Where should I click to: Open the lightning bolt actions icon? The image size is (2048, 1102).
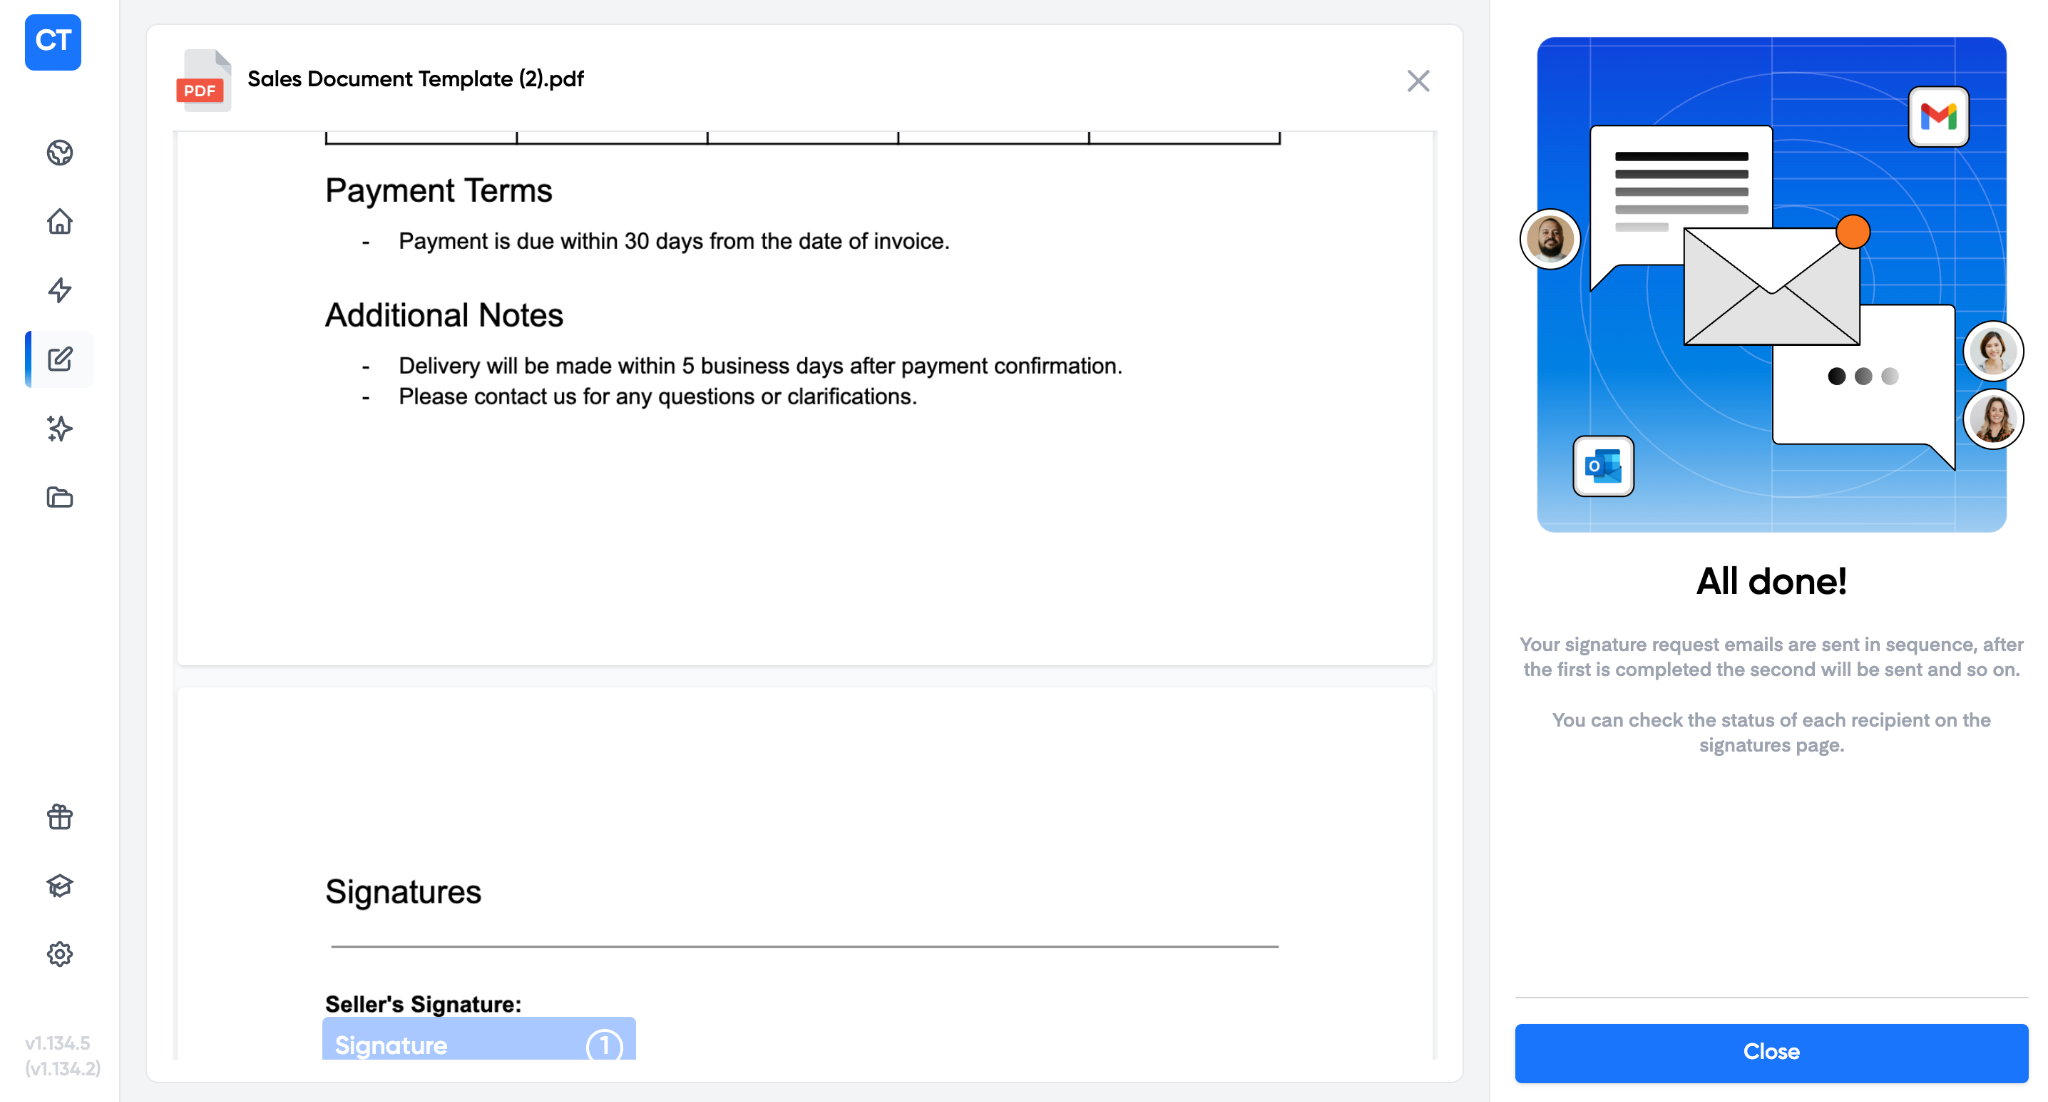pyautogui.click(x=60, y=290)
